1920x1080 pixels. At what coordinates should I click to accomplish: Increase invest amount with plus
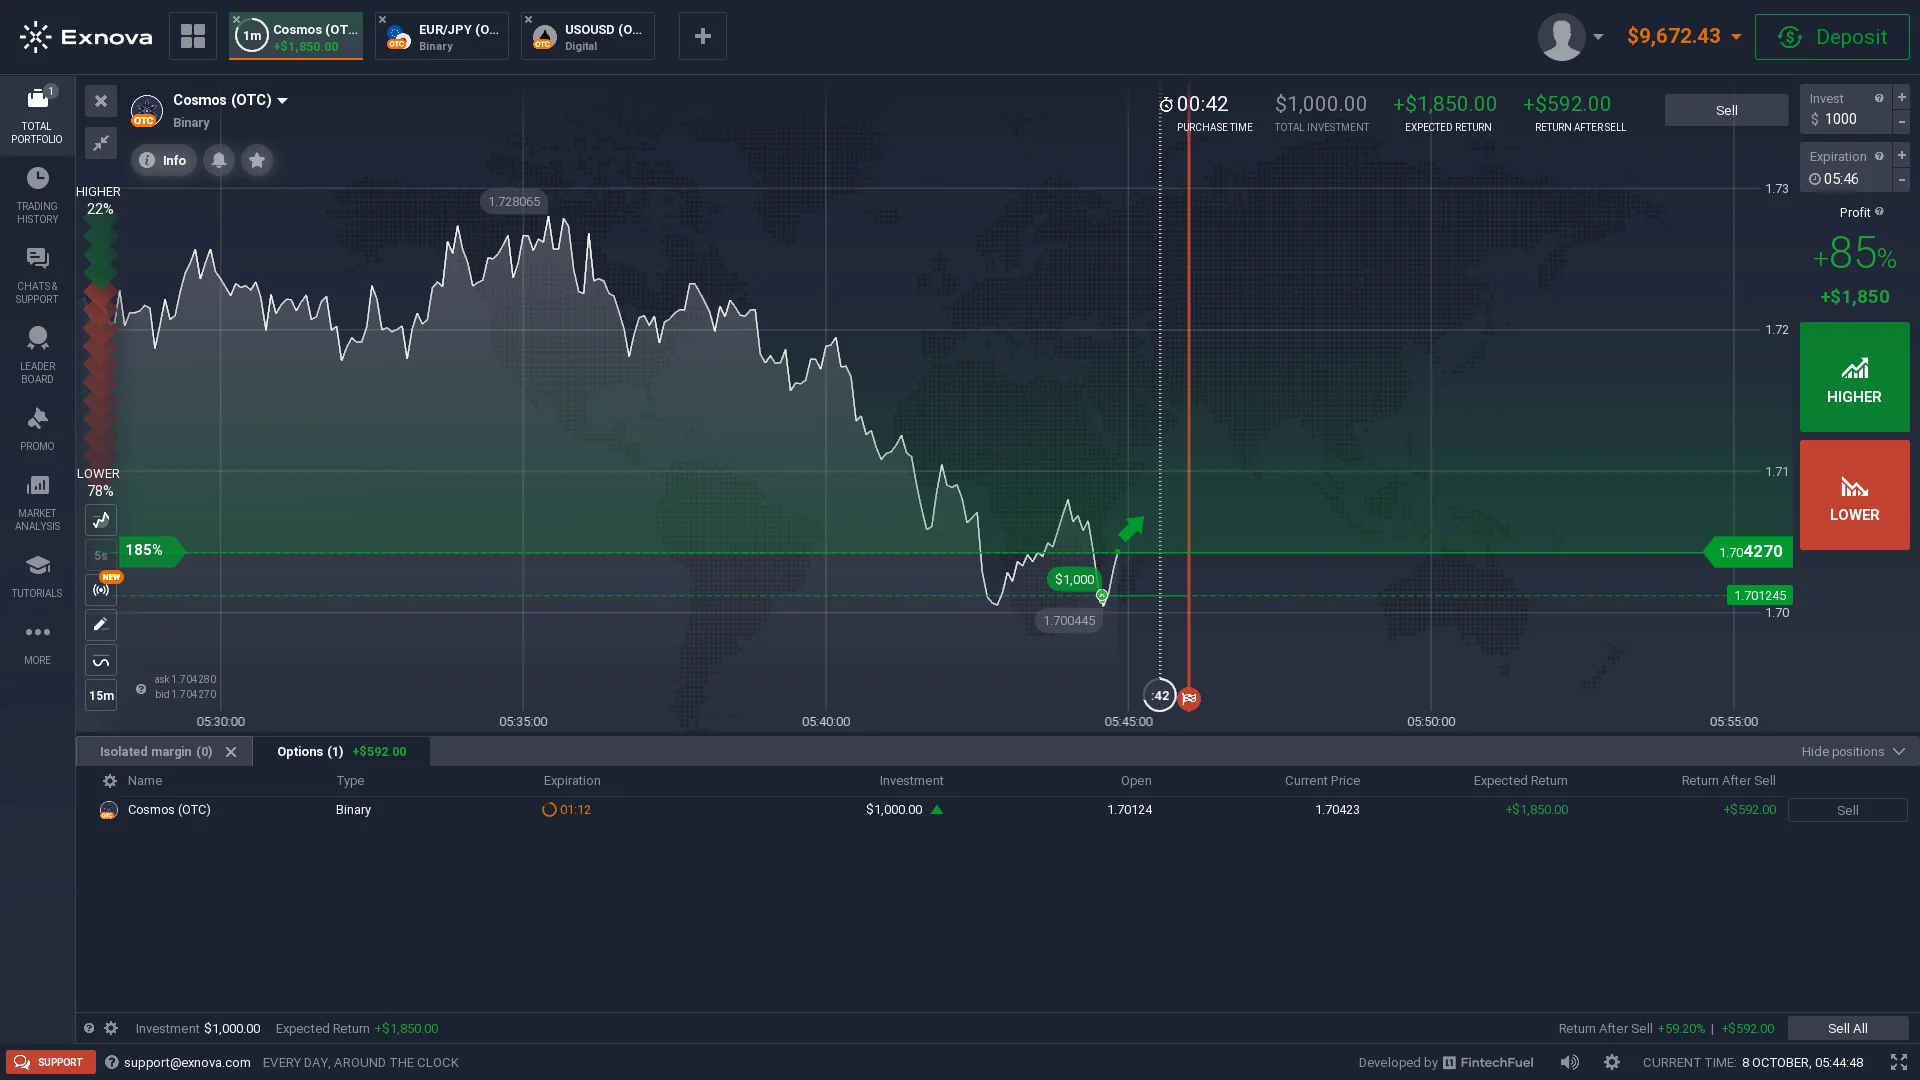click(1901, 97)
